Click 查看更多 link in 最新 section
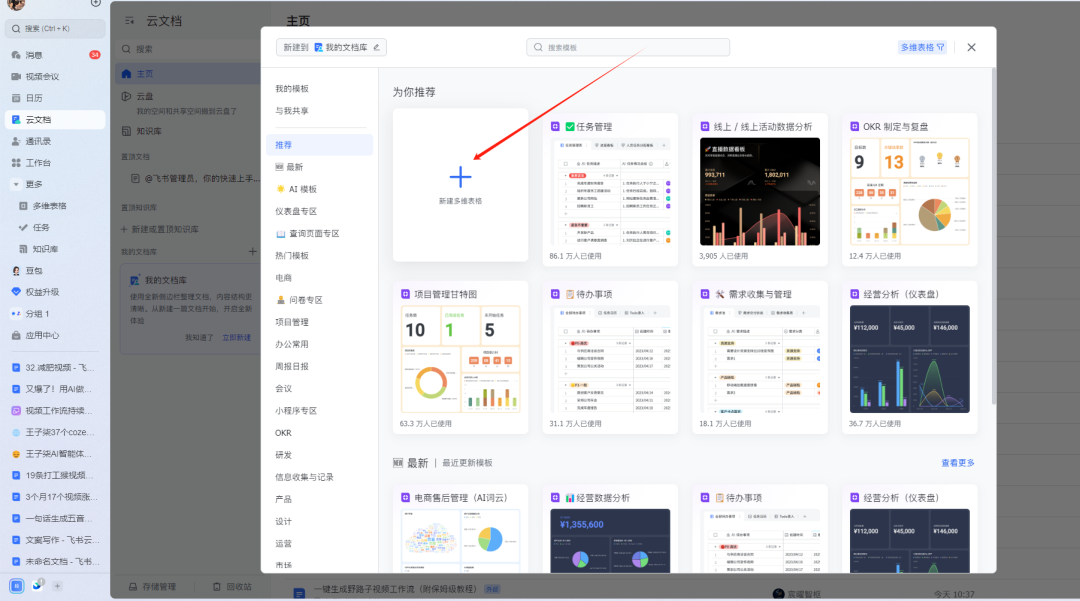This screenshot has width=1080, height=601. 957,463
